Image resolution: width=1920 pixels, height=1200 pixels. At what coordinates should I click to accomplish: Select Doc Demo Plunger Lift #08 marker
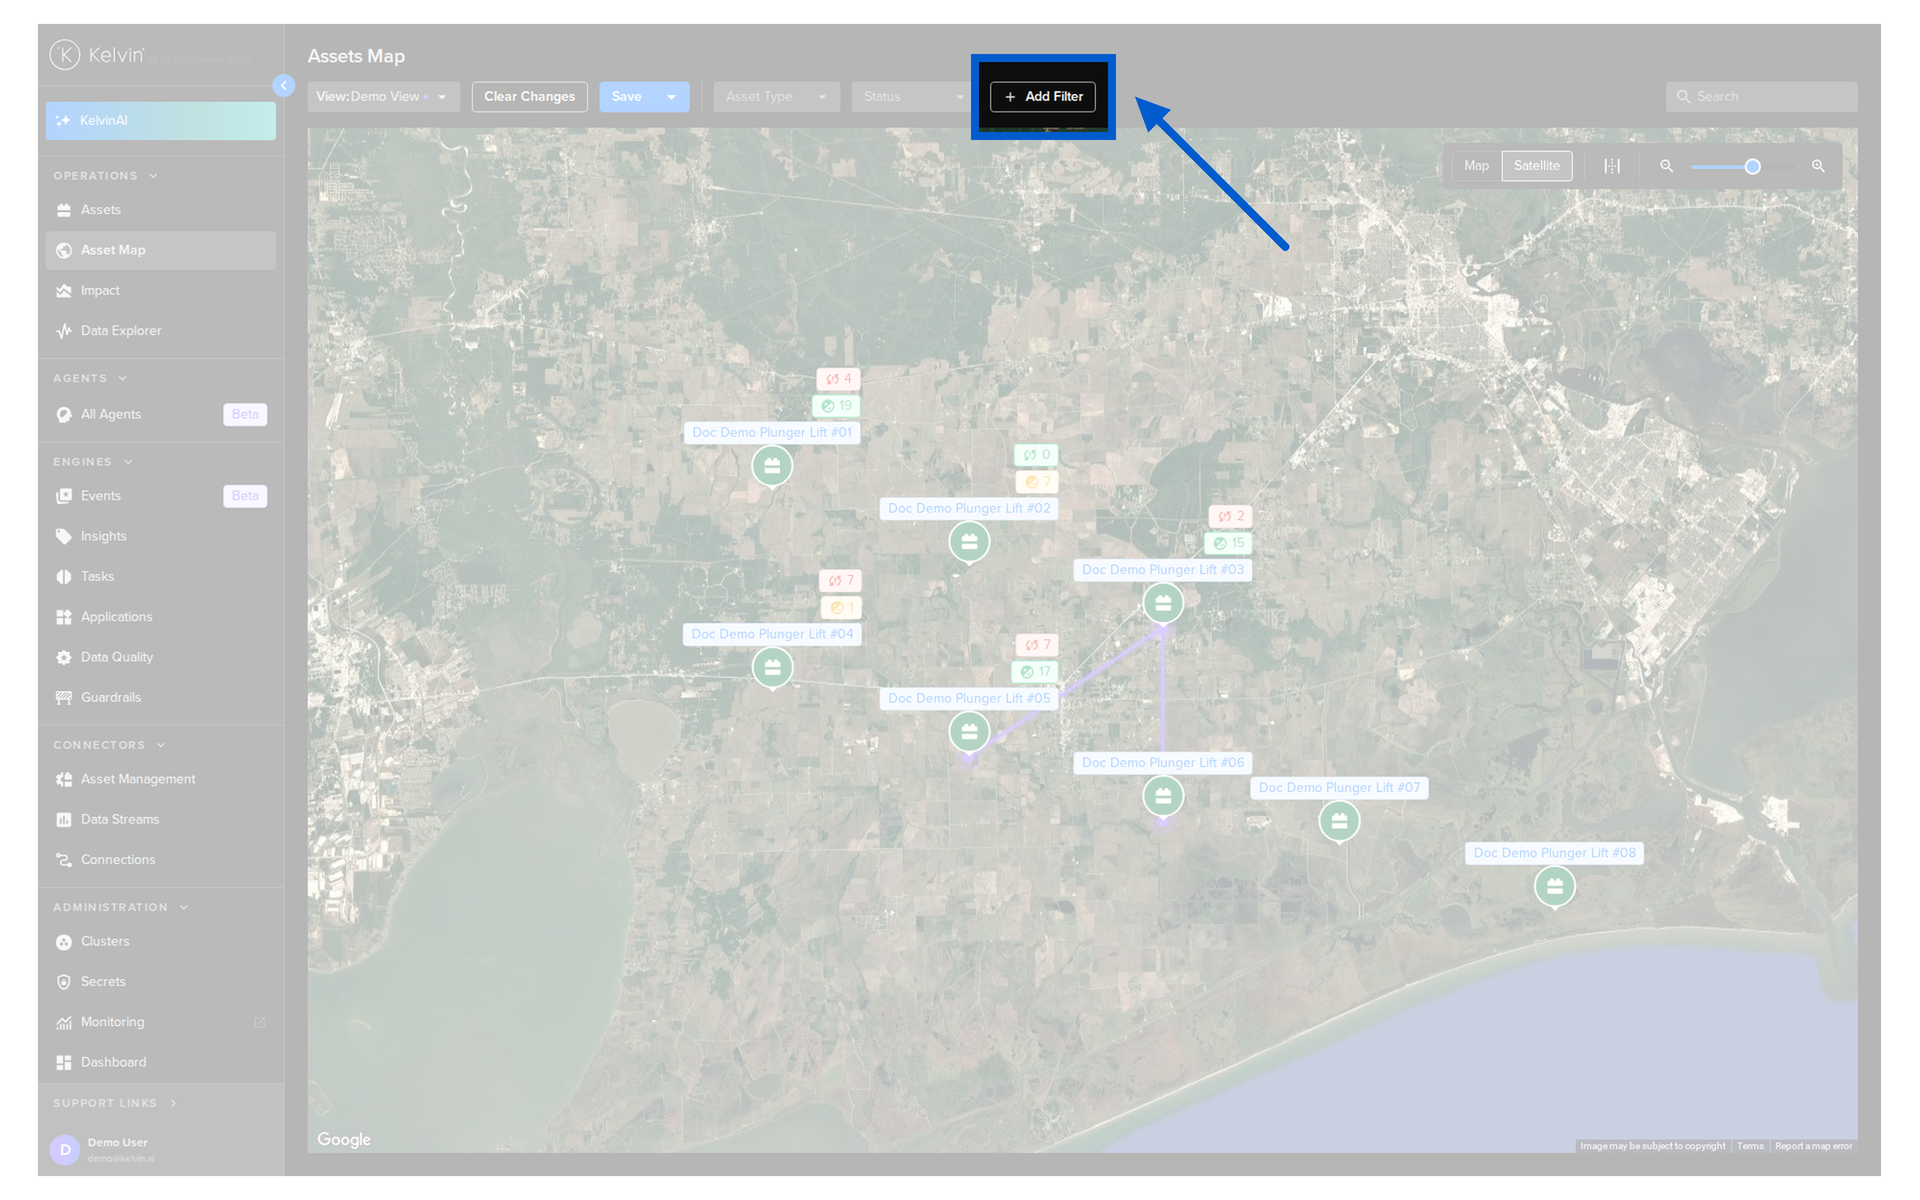1555,886
